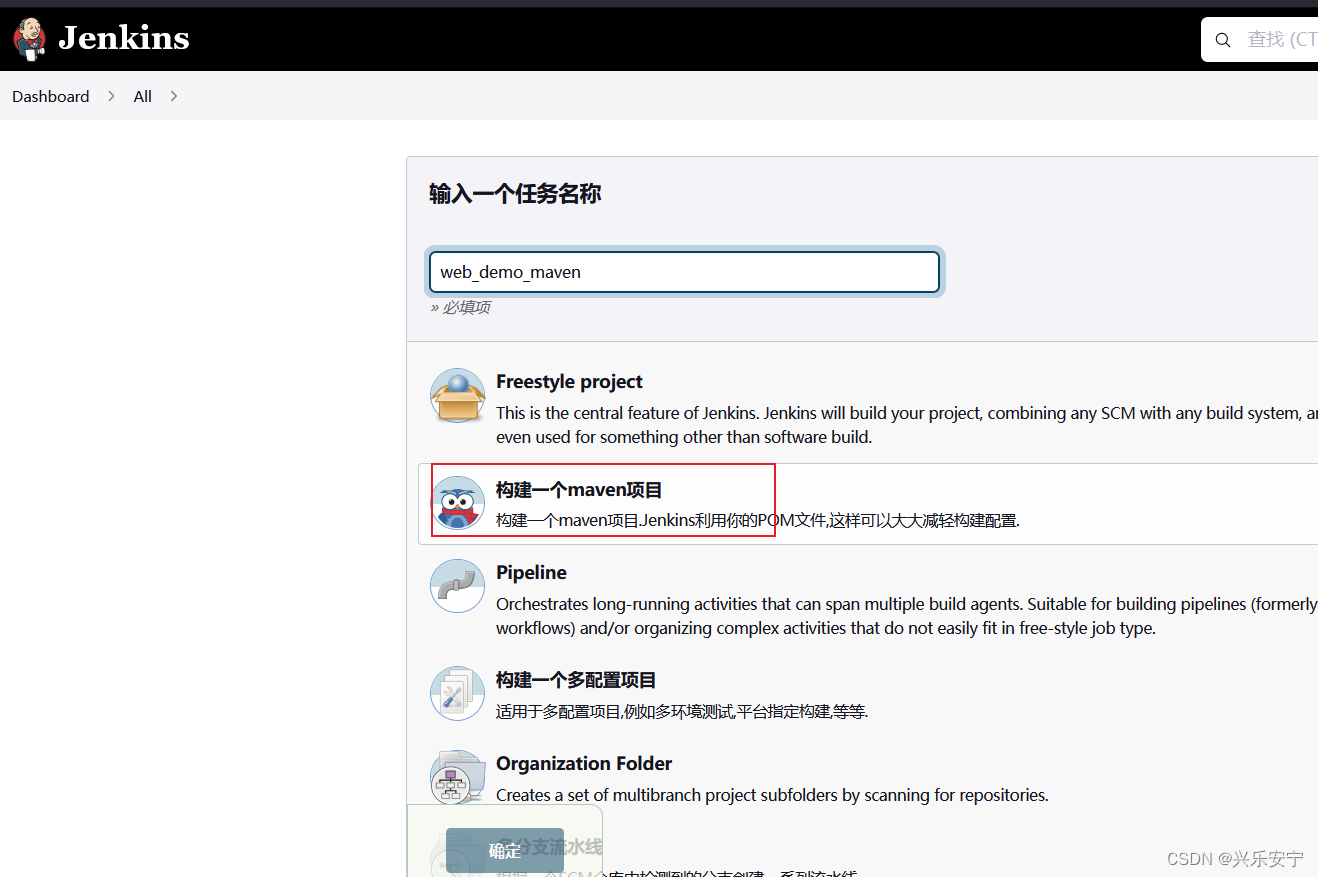The width and height of the screenshot is (1318, 877).
Task: Click the Jenkins title text in header
Action: tap(124, 38)
